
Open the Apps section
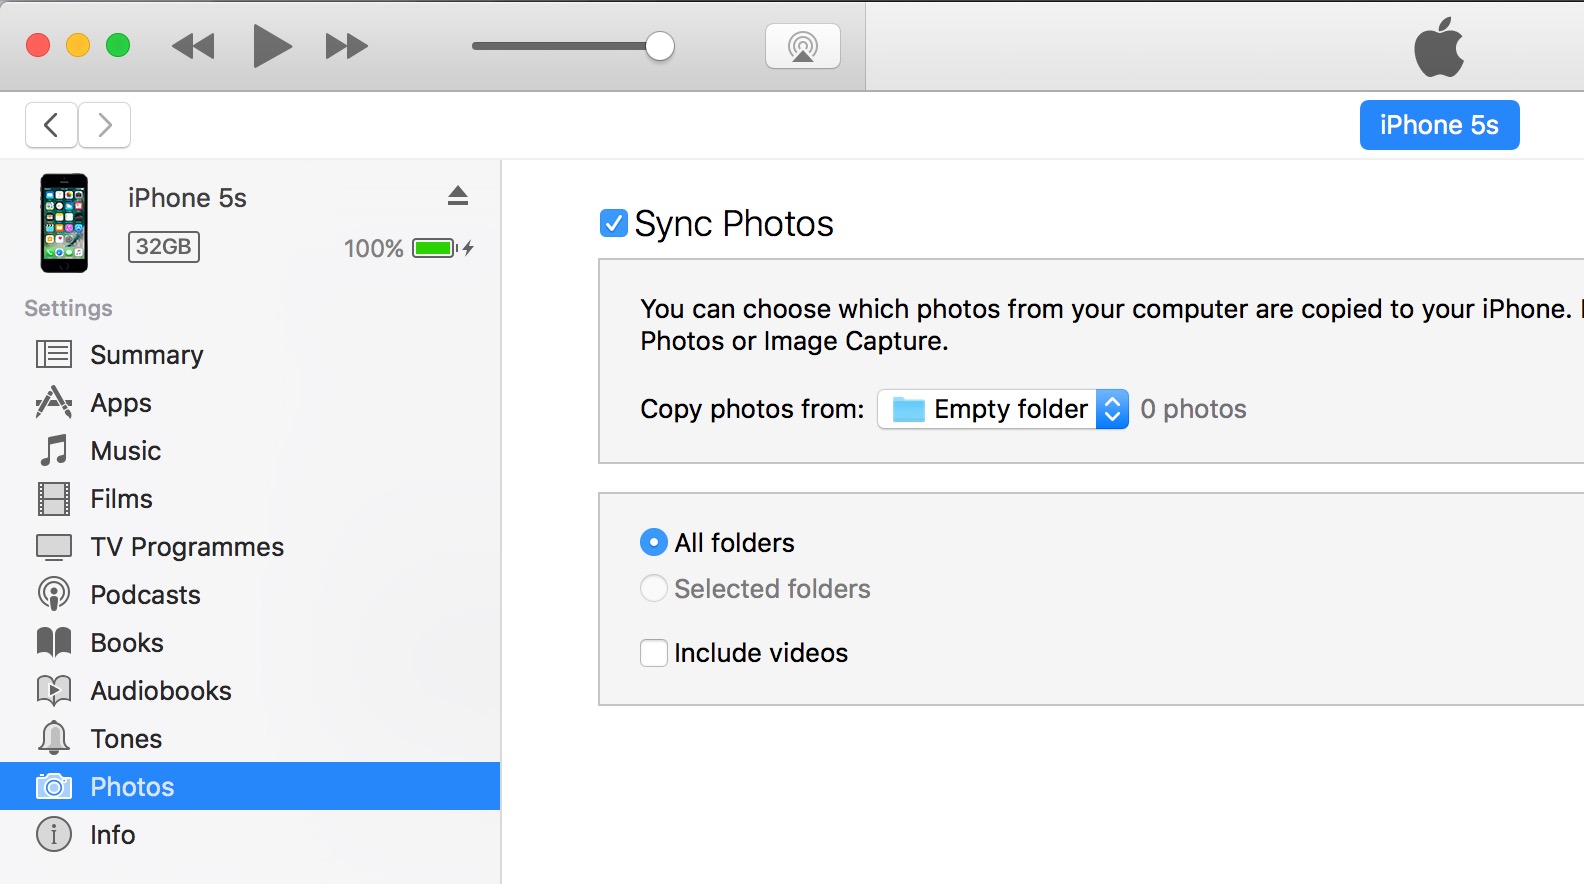(121, 403)
